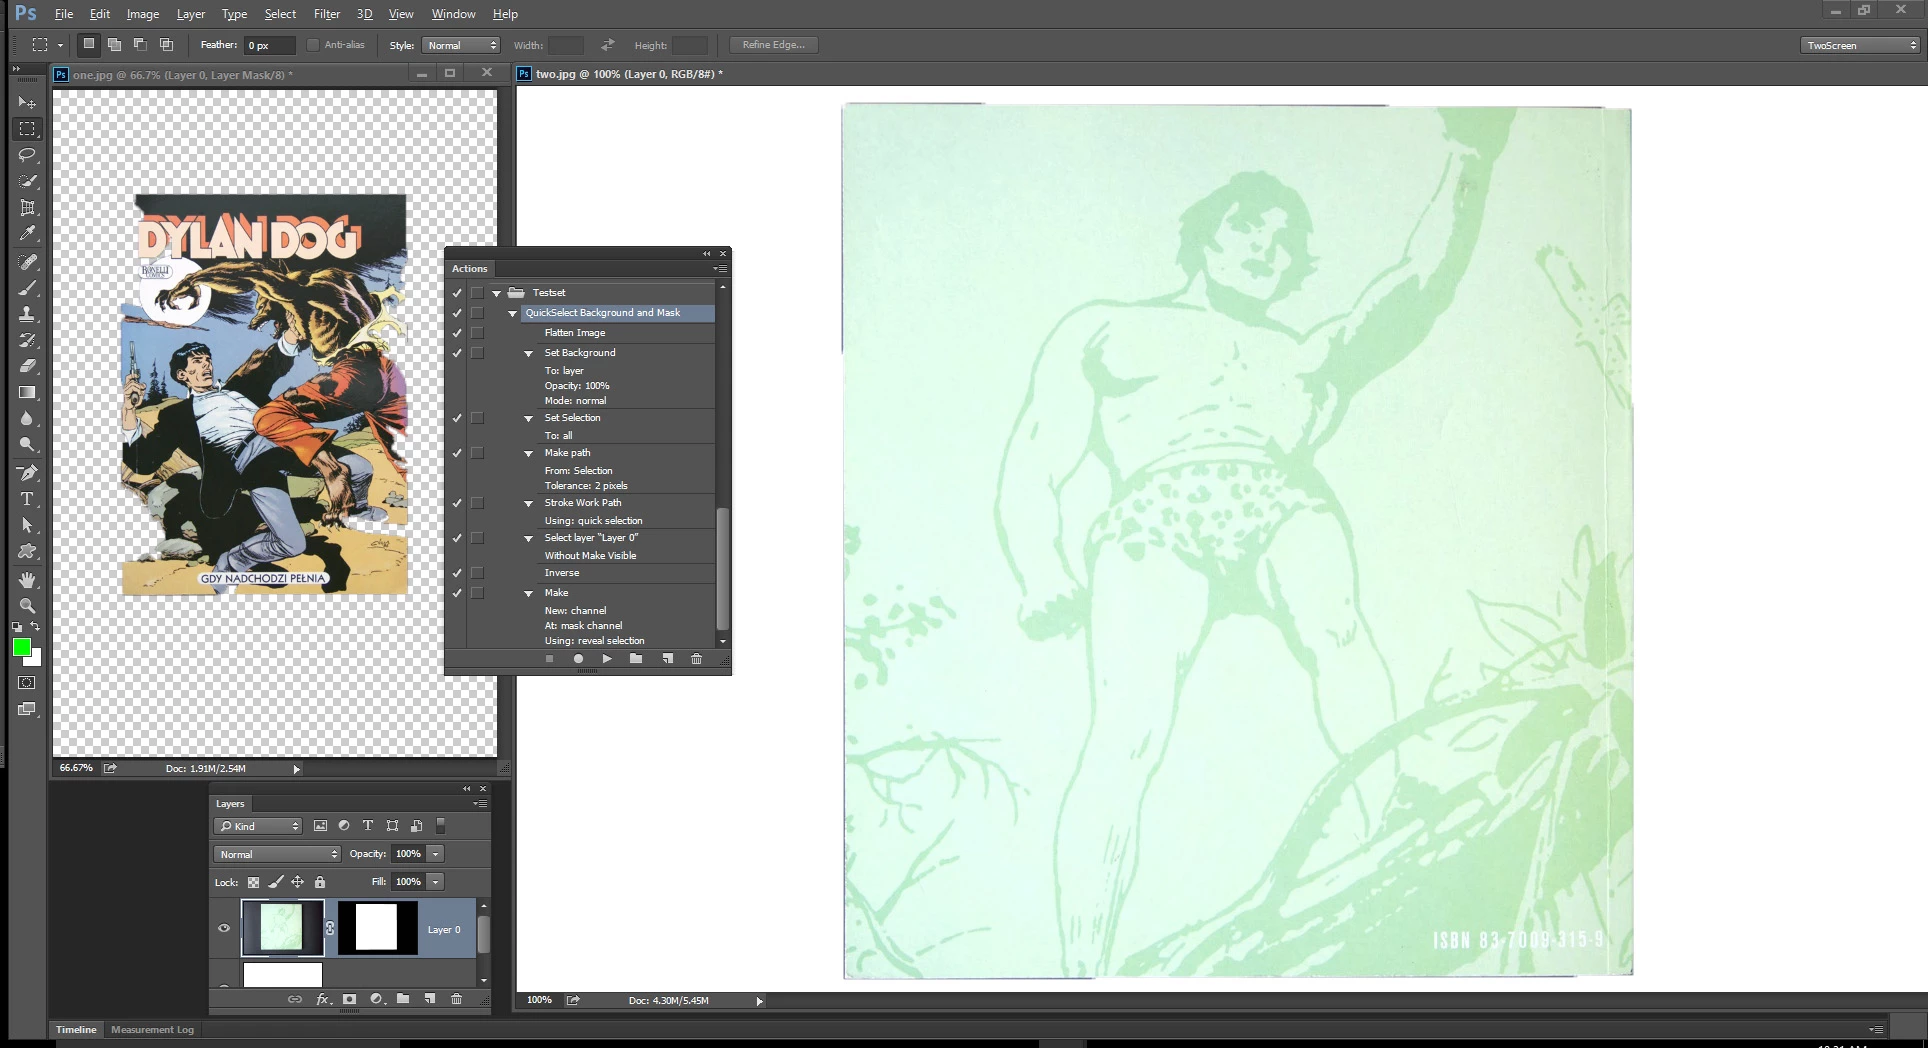Switch layer filtering on/off toggle
Screen dimensions: 1928x1048
point(440,826)
